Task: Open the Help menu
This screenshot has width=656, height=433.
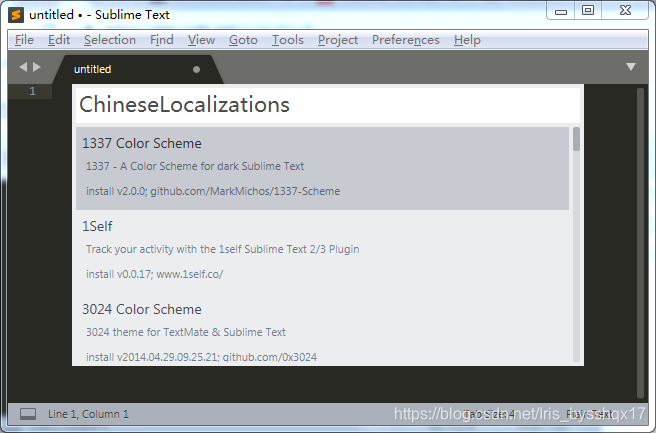Action: point(467,40)
